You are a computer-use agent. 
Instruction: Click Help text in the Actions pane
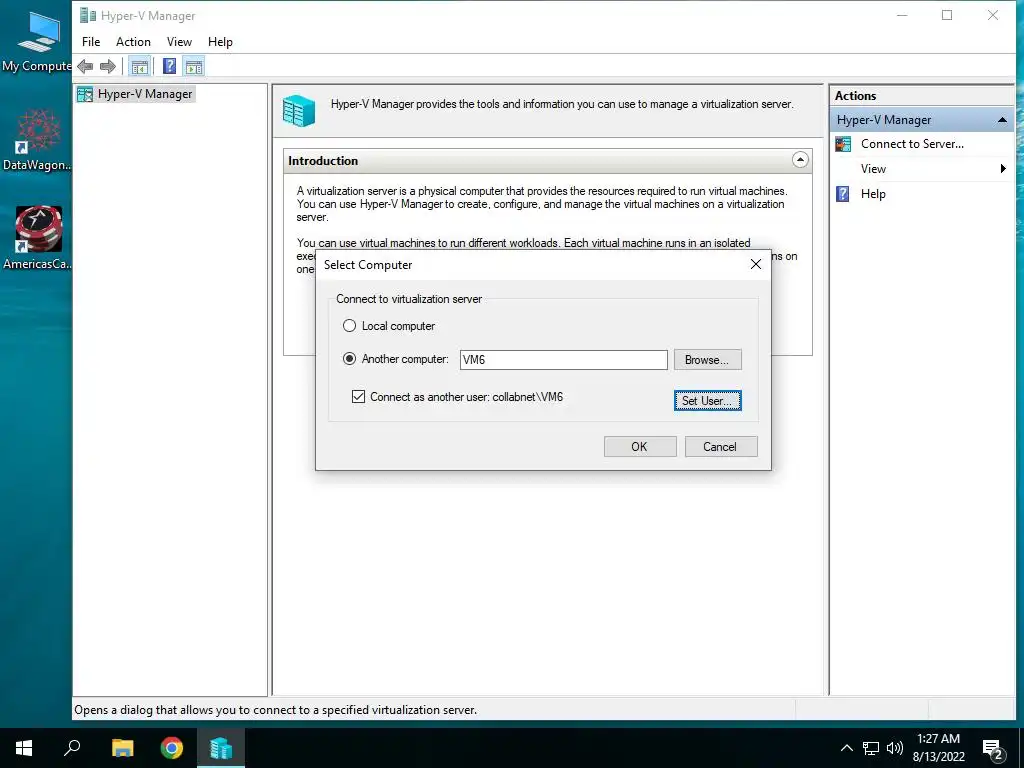click(872, 194)
